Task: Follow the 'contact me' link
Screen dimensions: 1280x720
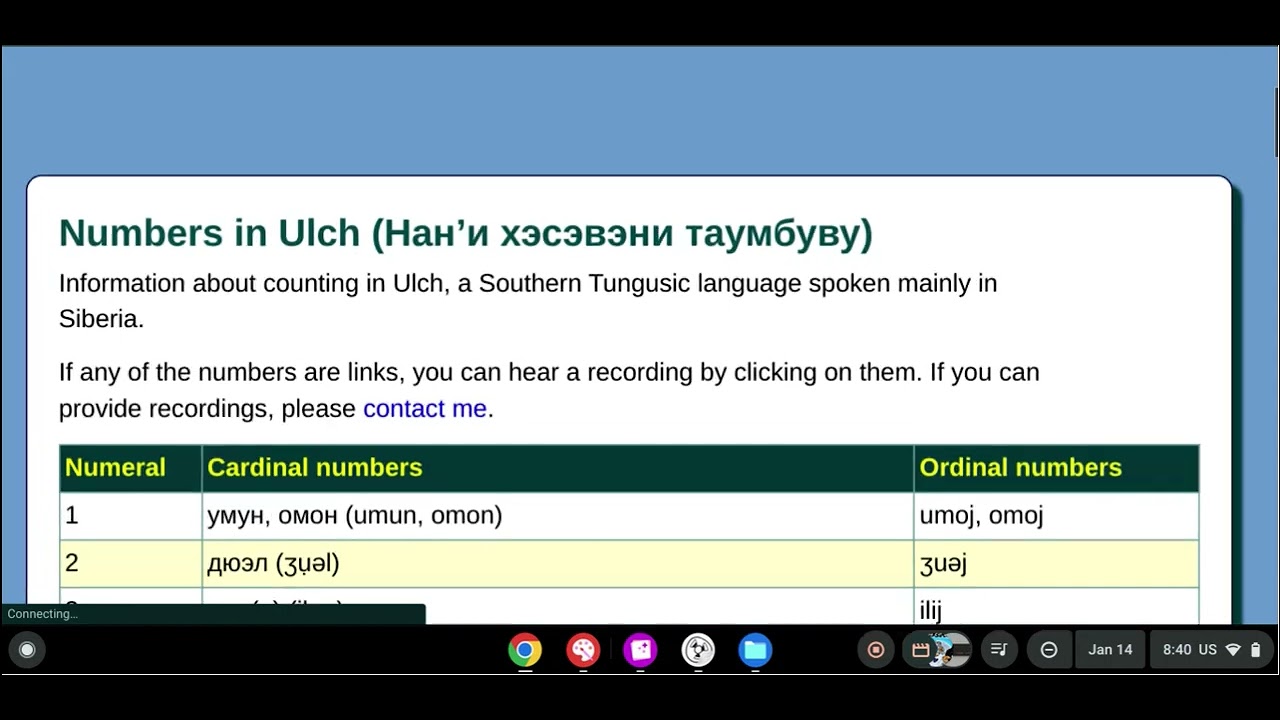Action: tap(425, 408)
